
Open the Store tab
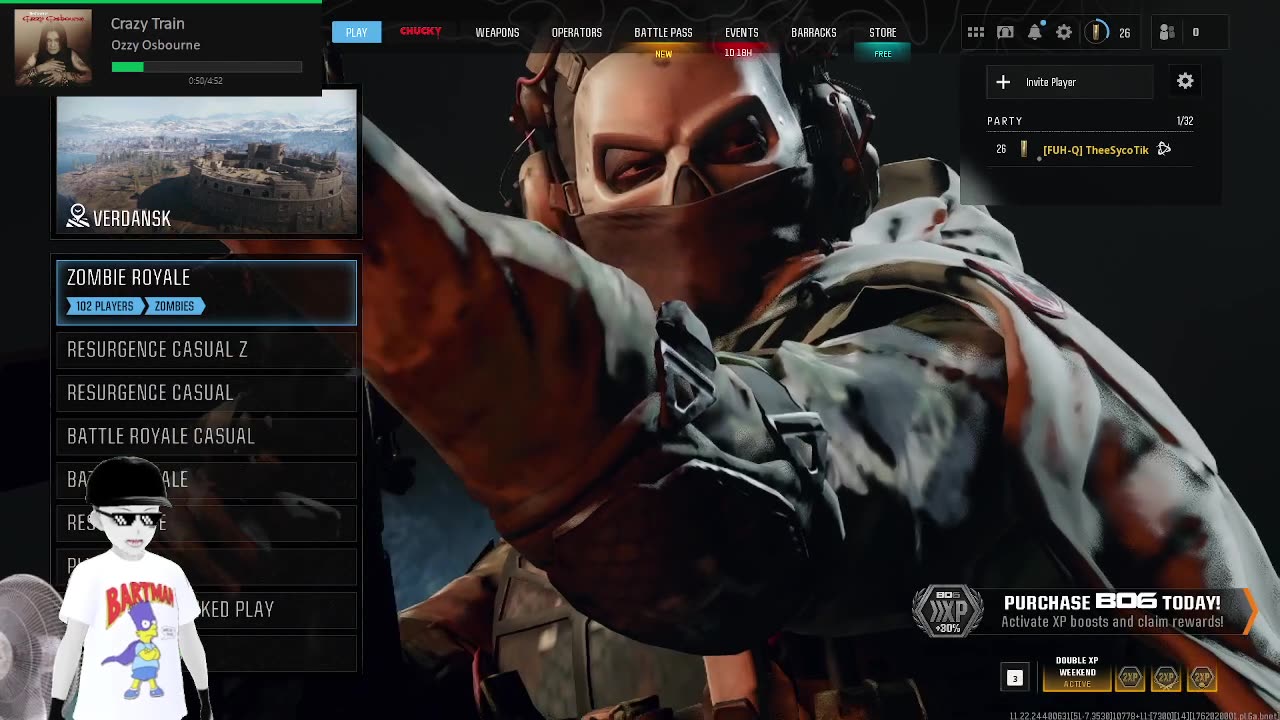[882, 32]
